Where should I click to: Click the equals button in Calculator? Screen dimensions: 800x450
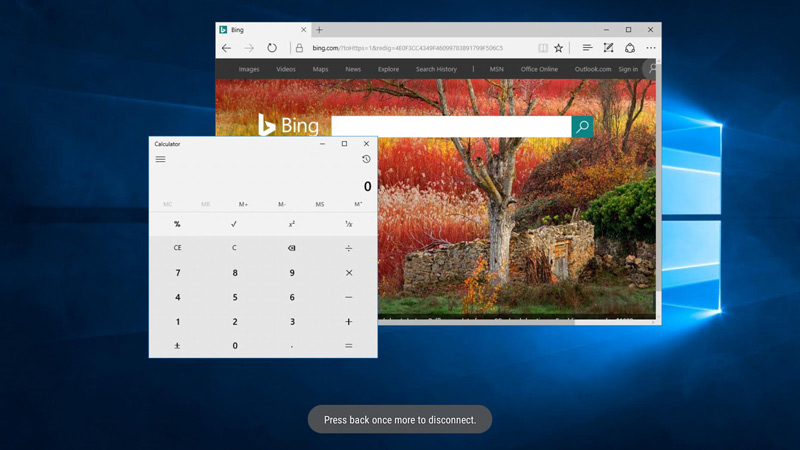[348, 346]
